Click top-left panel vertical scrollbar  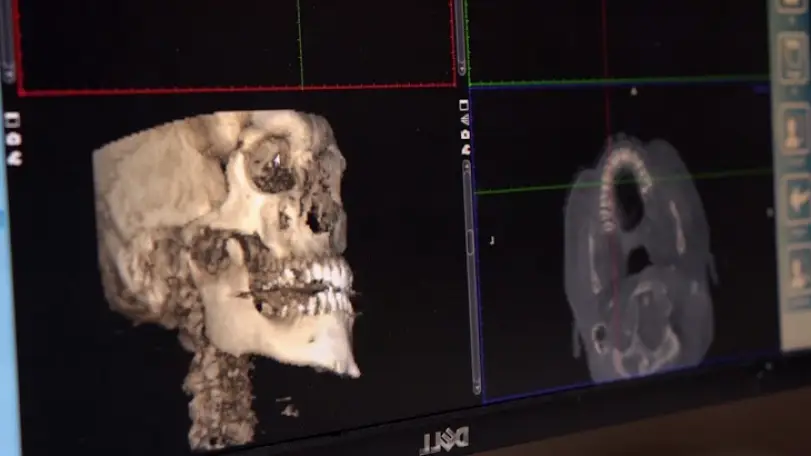(x=7, y=39)
